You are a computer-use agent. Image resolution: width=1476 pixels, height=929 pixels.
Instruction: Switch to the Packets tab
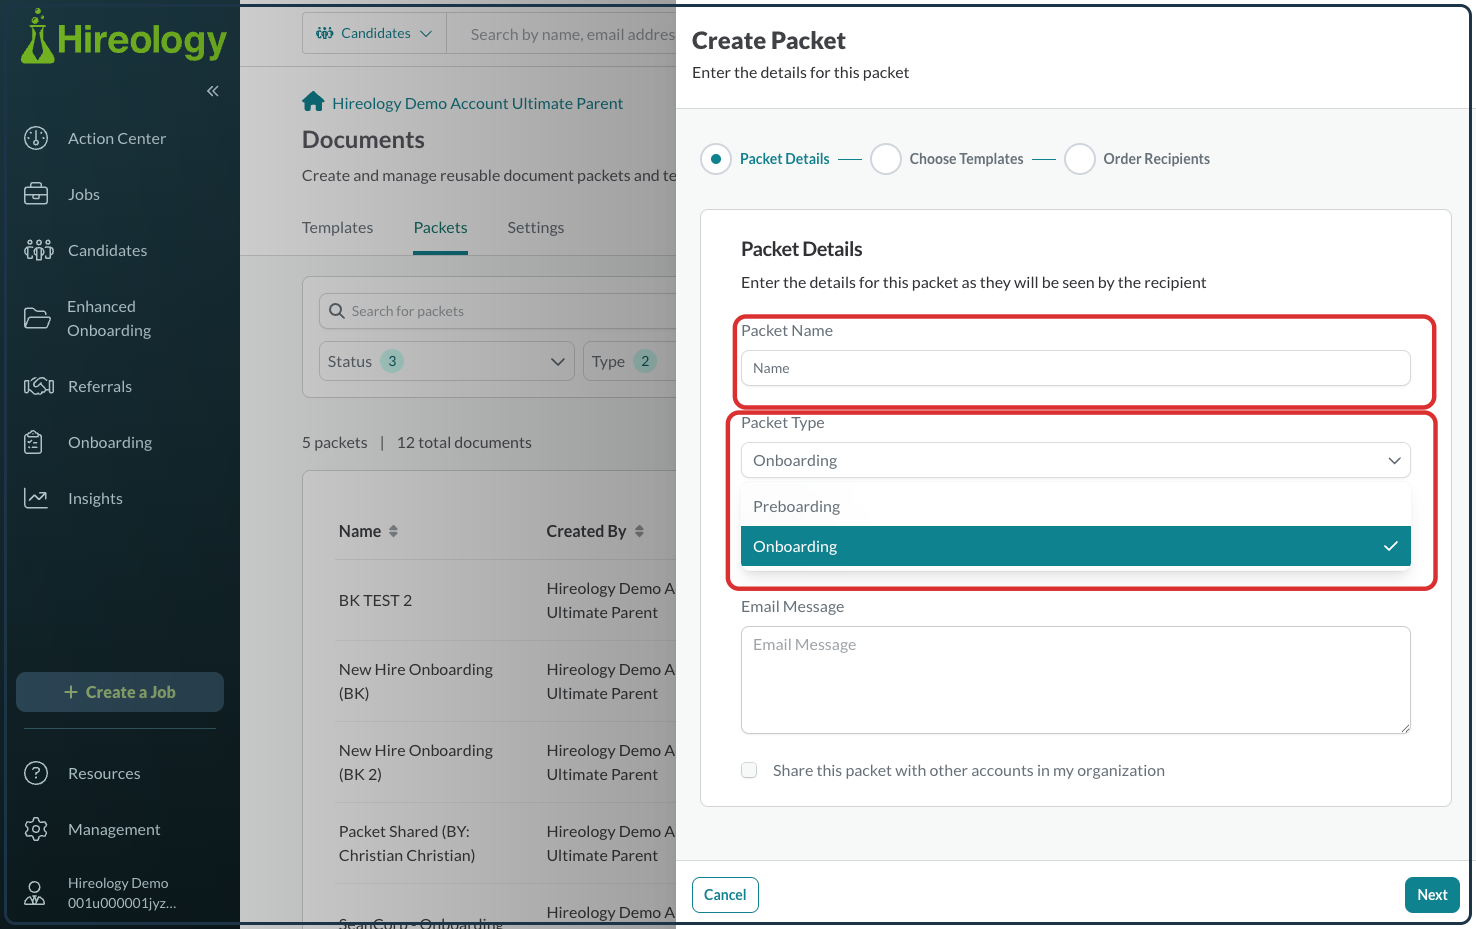click(x=441, y=228)
